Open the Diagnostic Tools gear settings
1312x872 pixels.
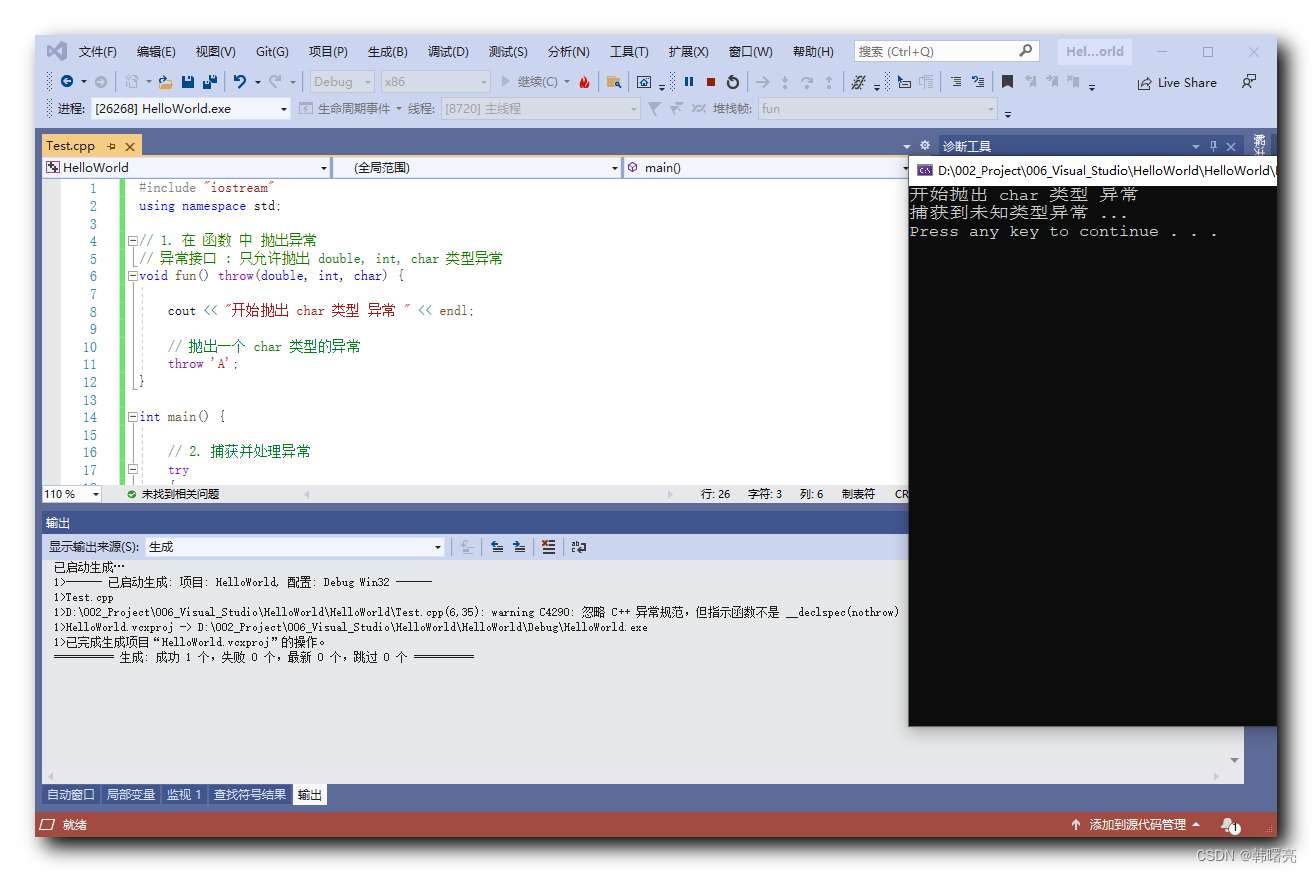(x=925, y=145)
